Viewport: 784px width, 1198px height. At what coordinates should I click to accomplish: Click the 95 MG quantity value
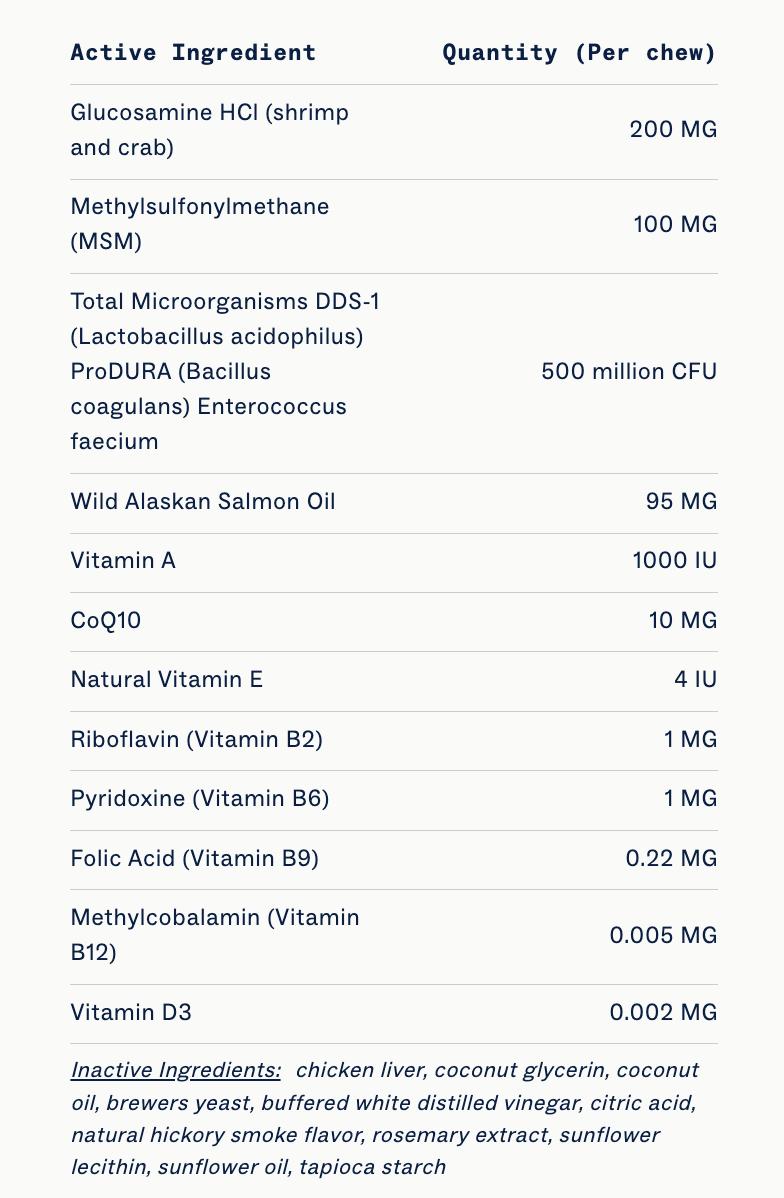click(x=681, y=501)
